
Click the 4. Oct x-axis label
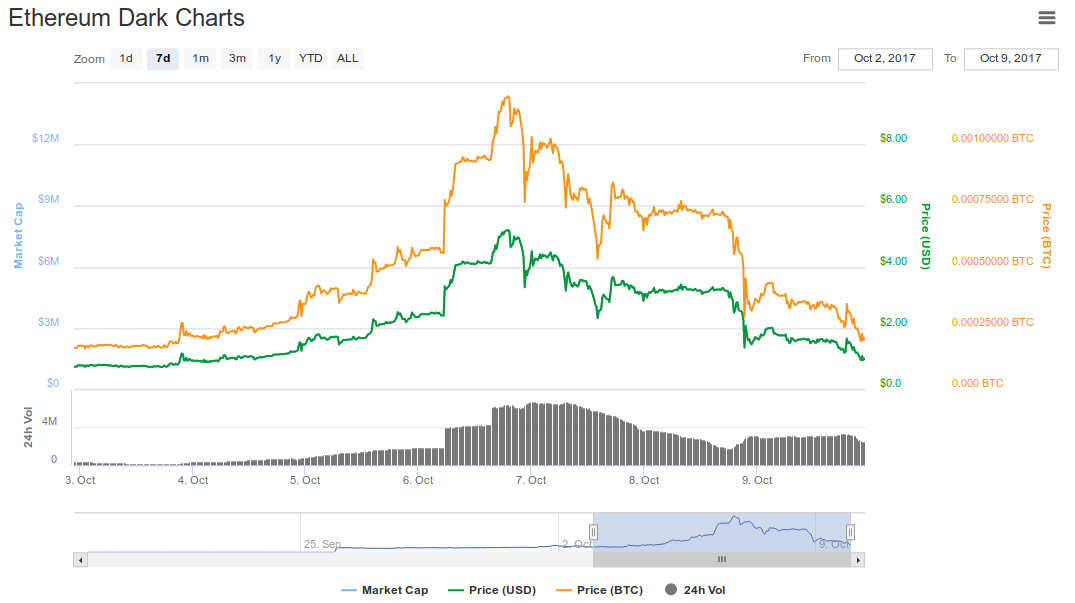(193, 480)
